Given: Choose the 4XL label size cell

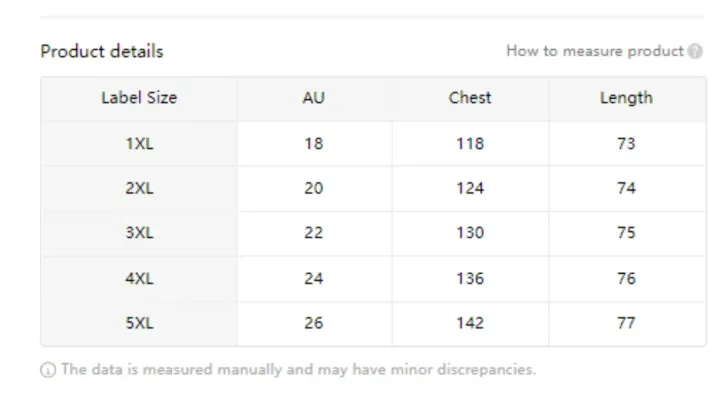Looking at the screenshot, I should click(x=139, y=278).
